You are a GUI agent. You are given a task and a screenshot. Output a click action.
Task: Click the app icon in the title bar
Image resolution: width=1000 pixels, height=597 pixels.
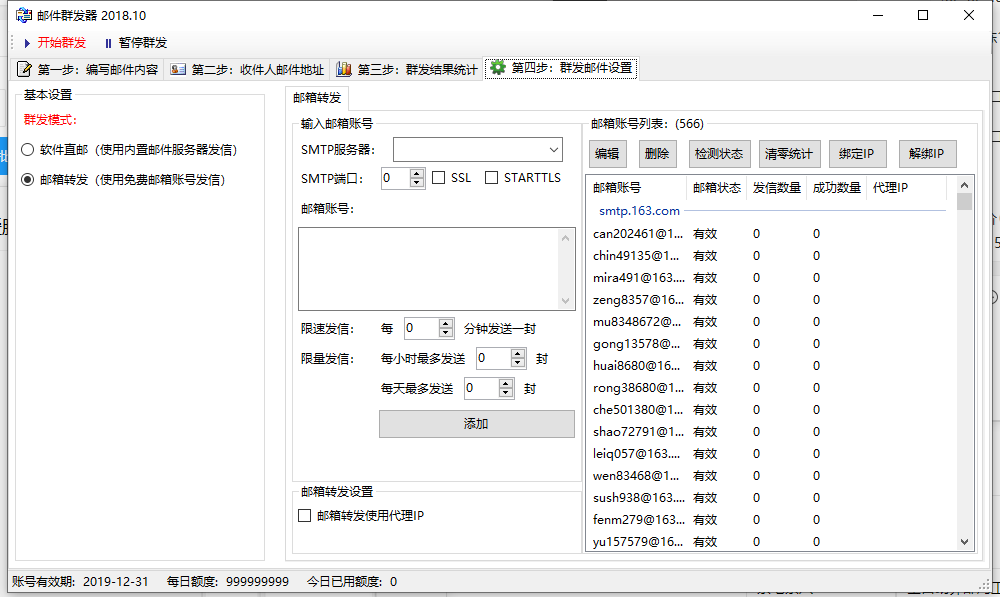click(24, 15)
